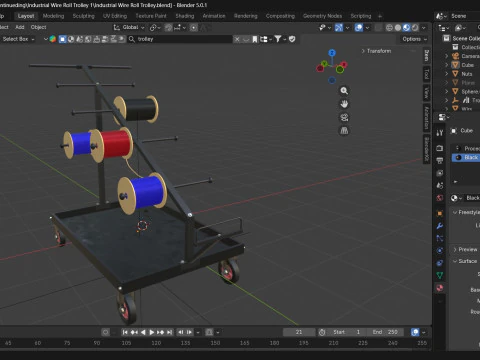Open the Object properties orange square icon

point(440,213)
